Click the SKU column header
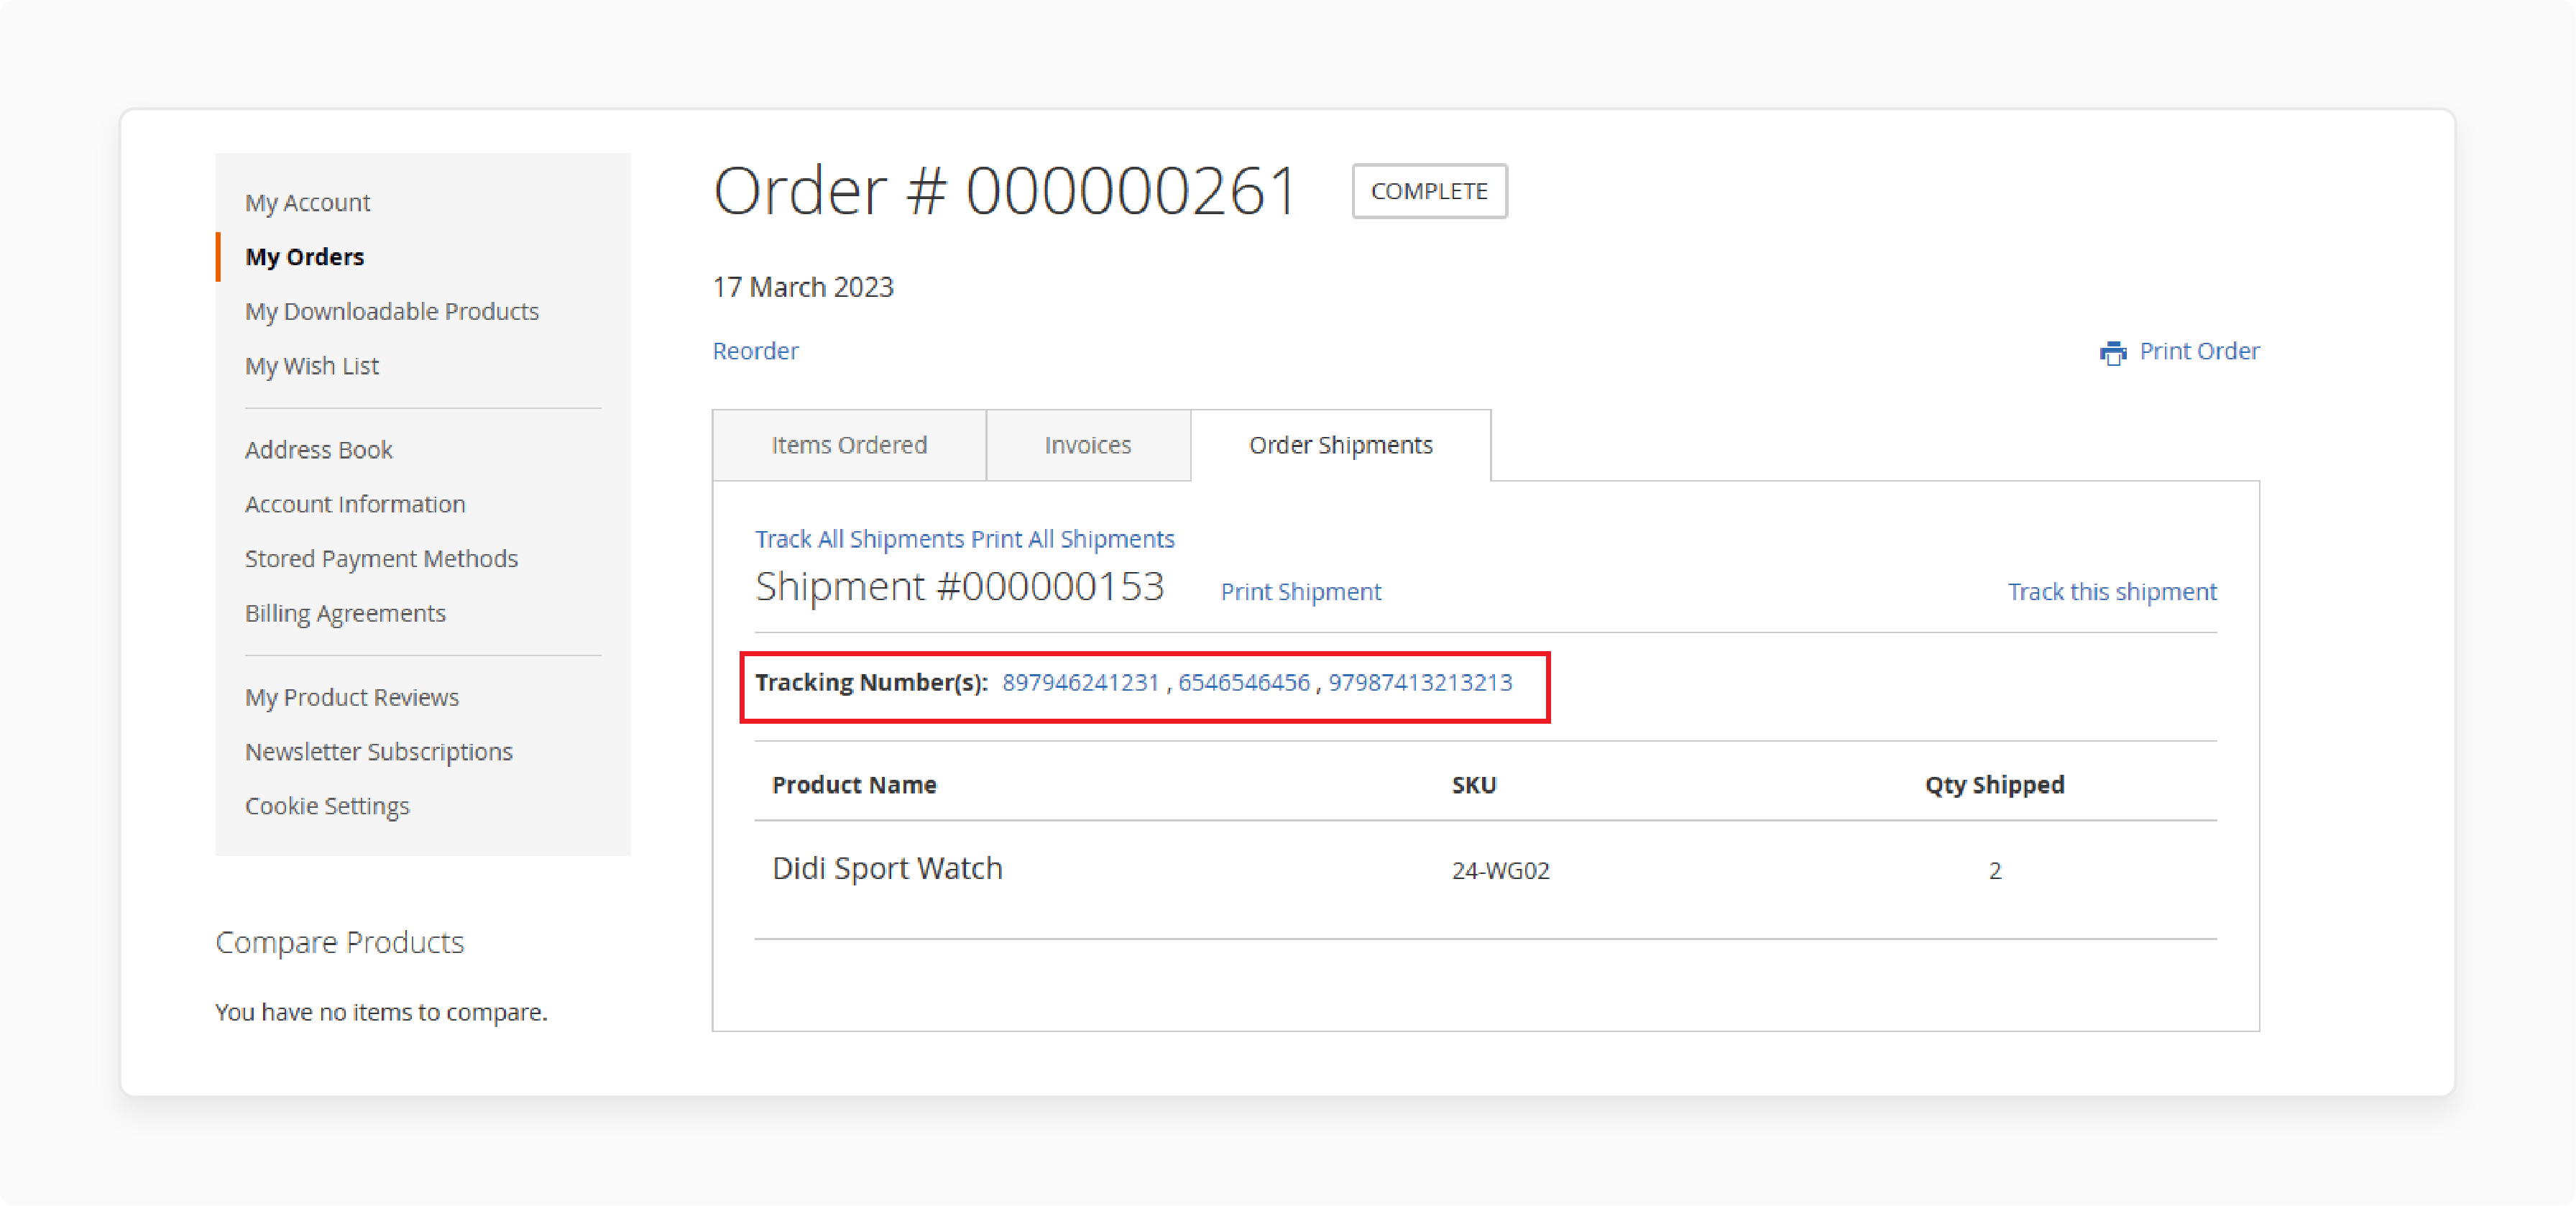2576x1206 pixels. (x=1474, y=785)
